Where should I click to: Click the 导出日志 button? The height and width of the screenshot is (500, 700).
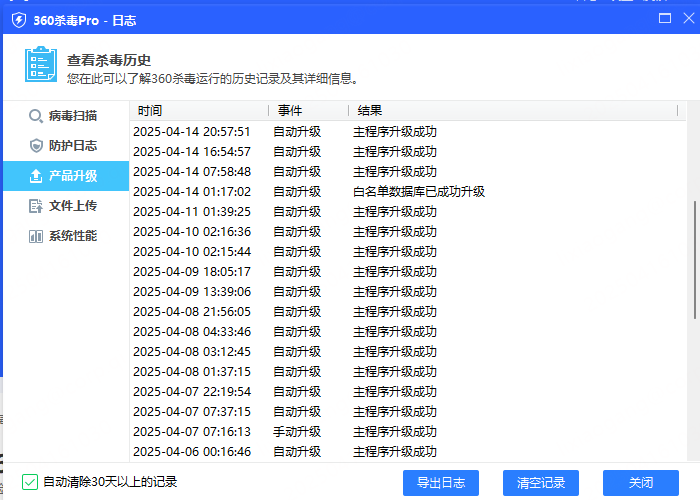click(441, 483)
